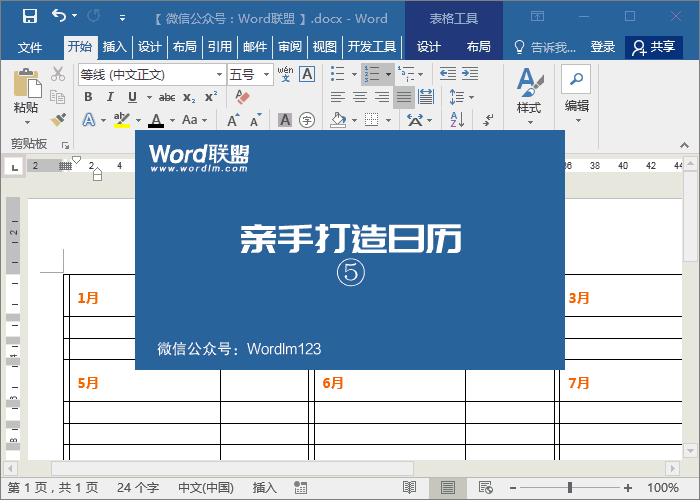Center align text
Image resolution: width=700 pixels, height=500 pixels.
pos(360,97)
